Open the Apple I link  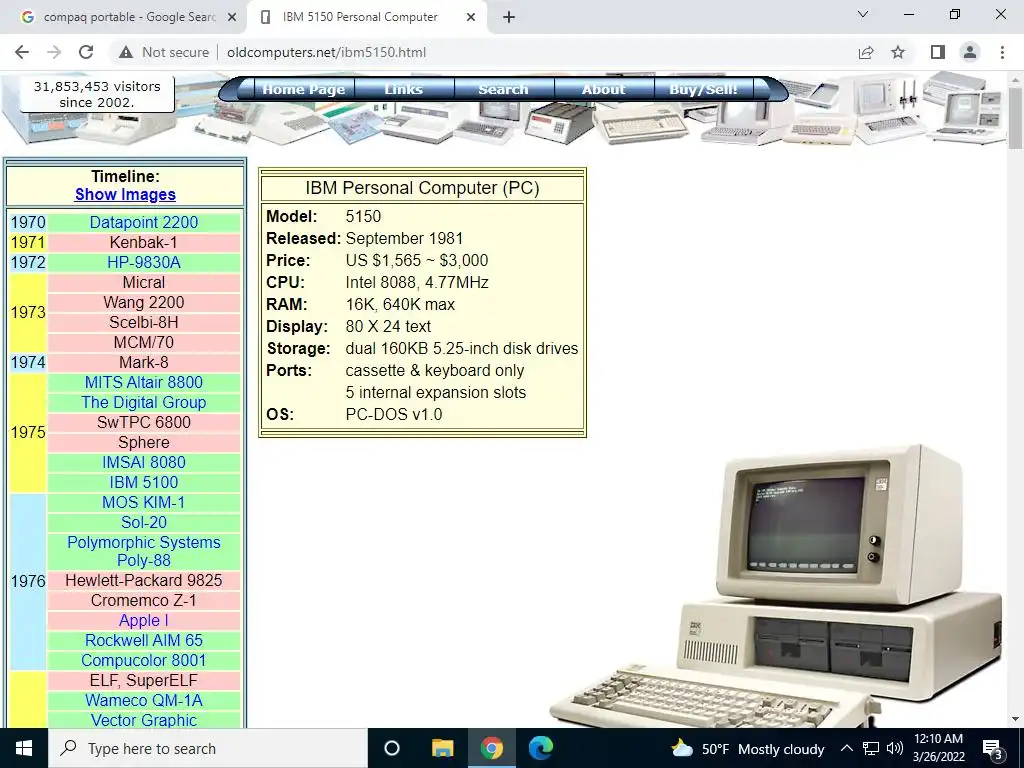[144, 620]
